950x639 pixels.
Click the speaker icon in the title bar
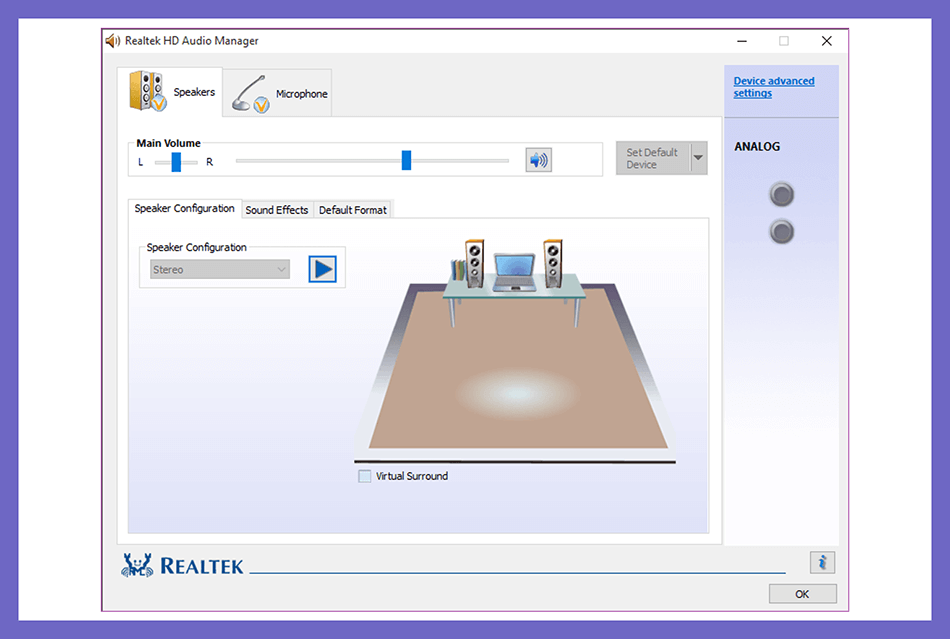click(111, 40)
